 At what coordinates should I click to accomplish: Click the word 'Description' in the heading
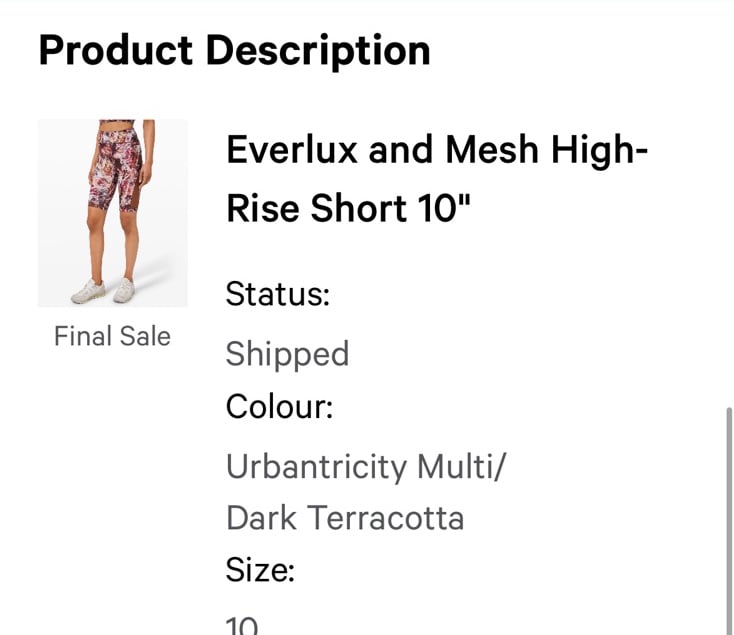pos(318,52)
